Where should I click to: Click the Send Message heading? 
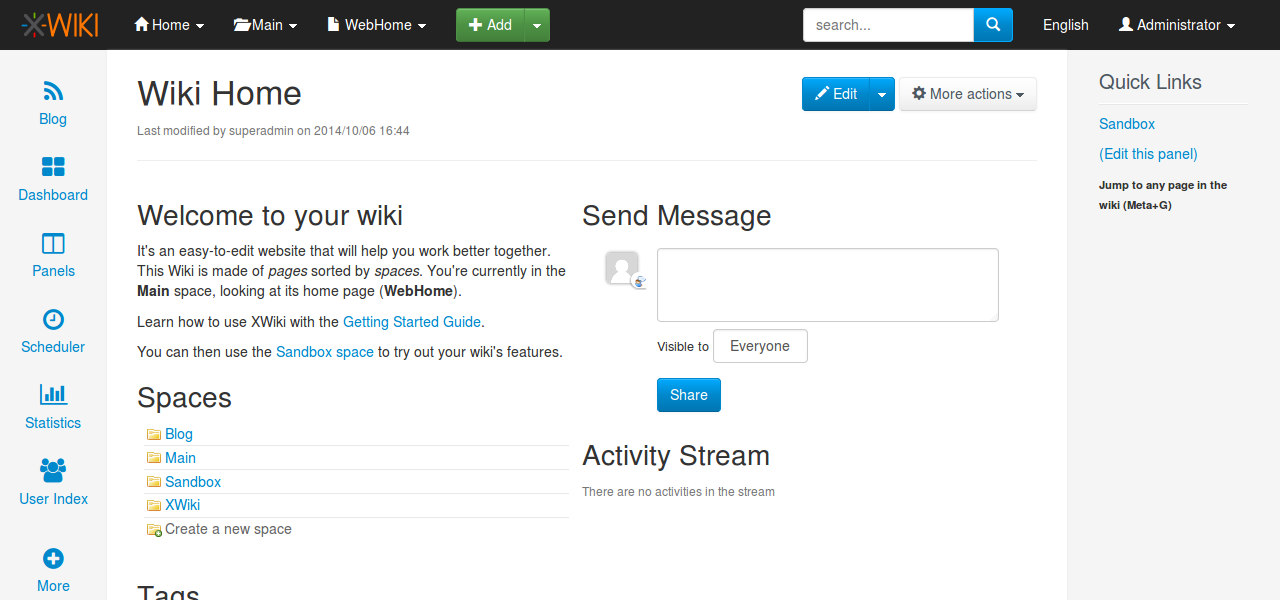677,216
